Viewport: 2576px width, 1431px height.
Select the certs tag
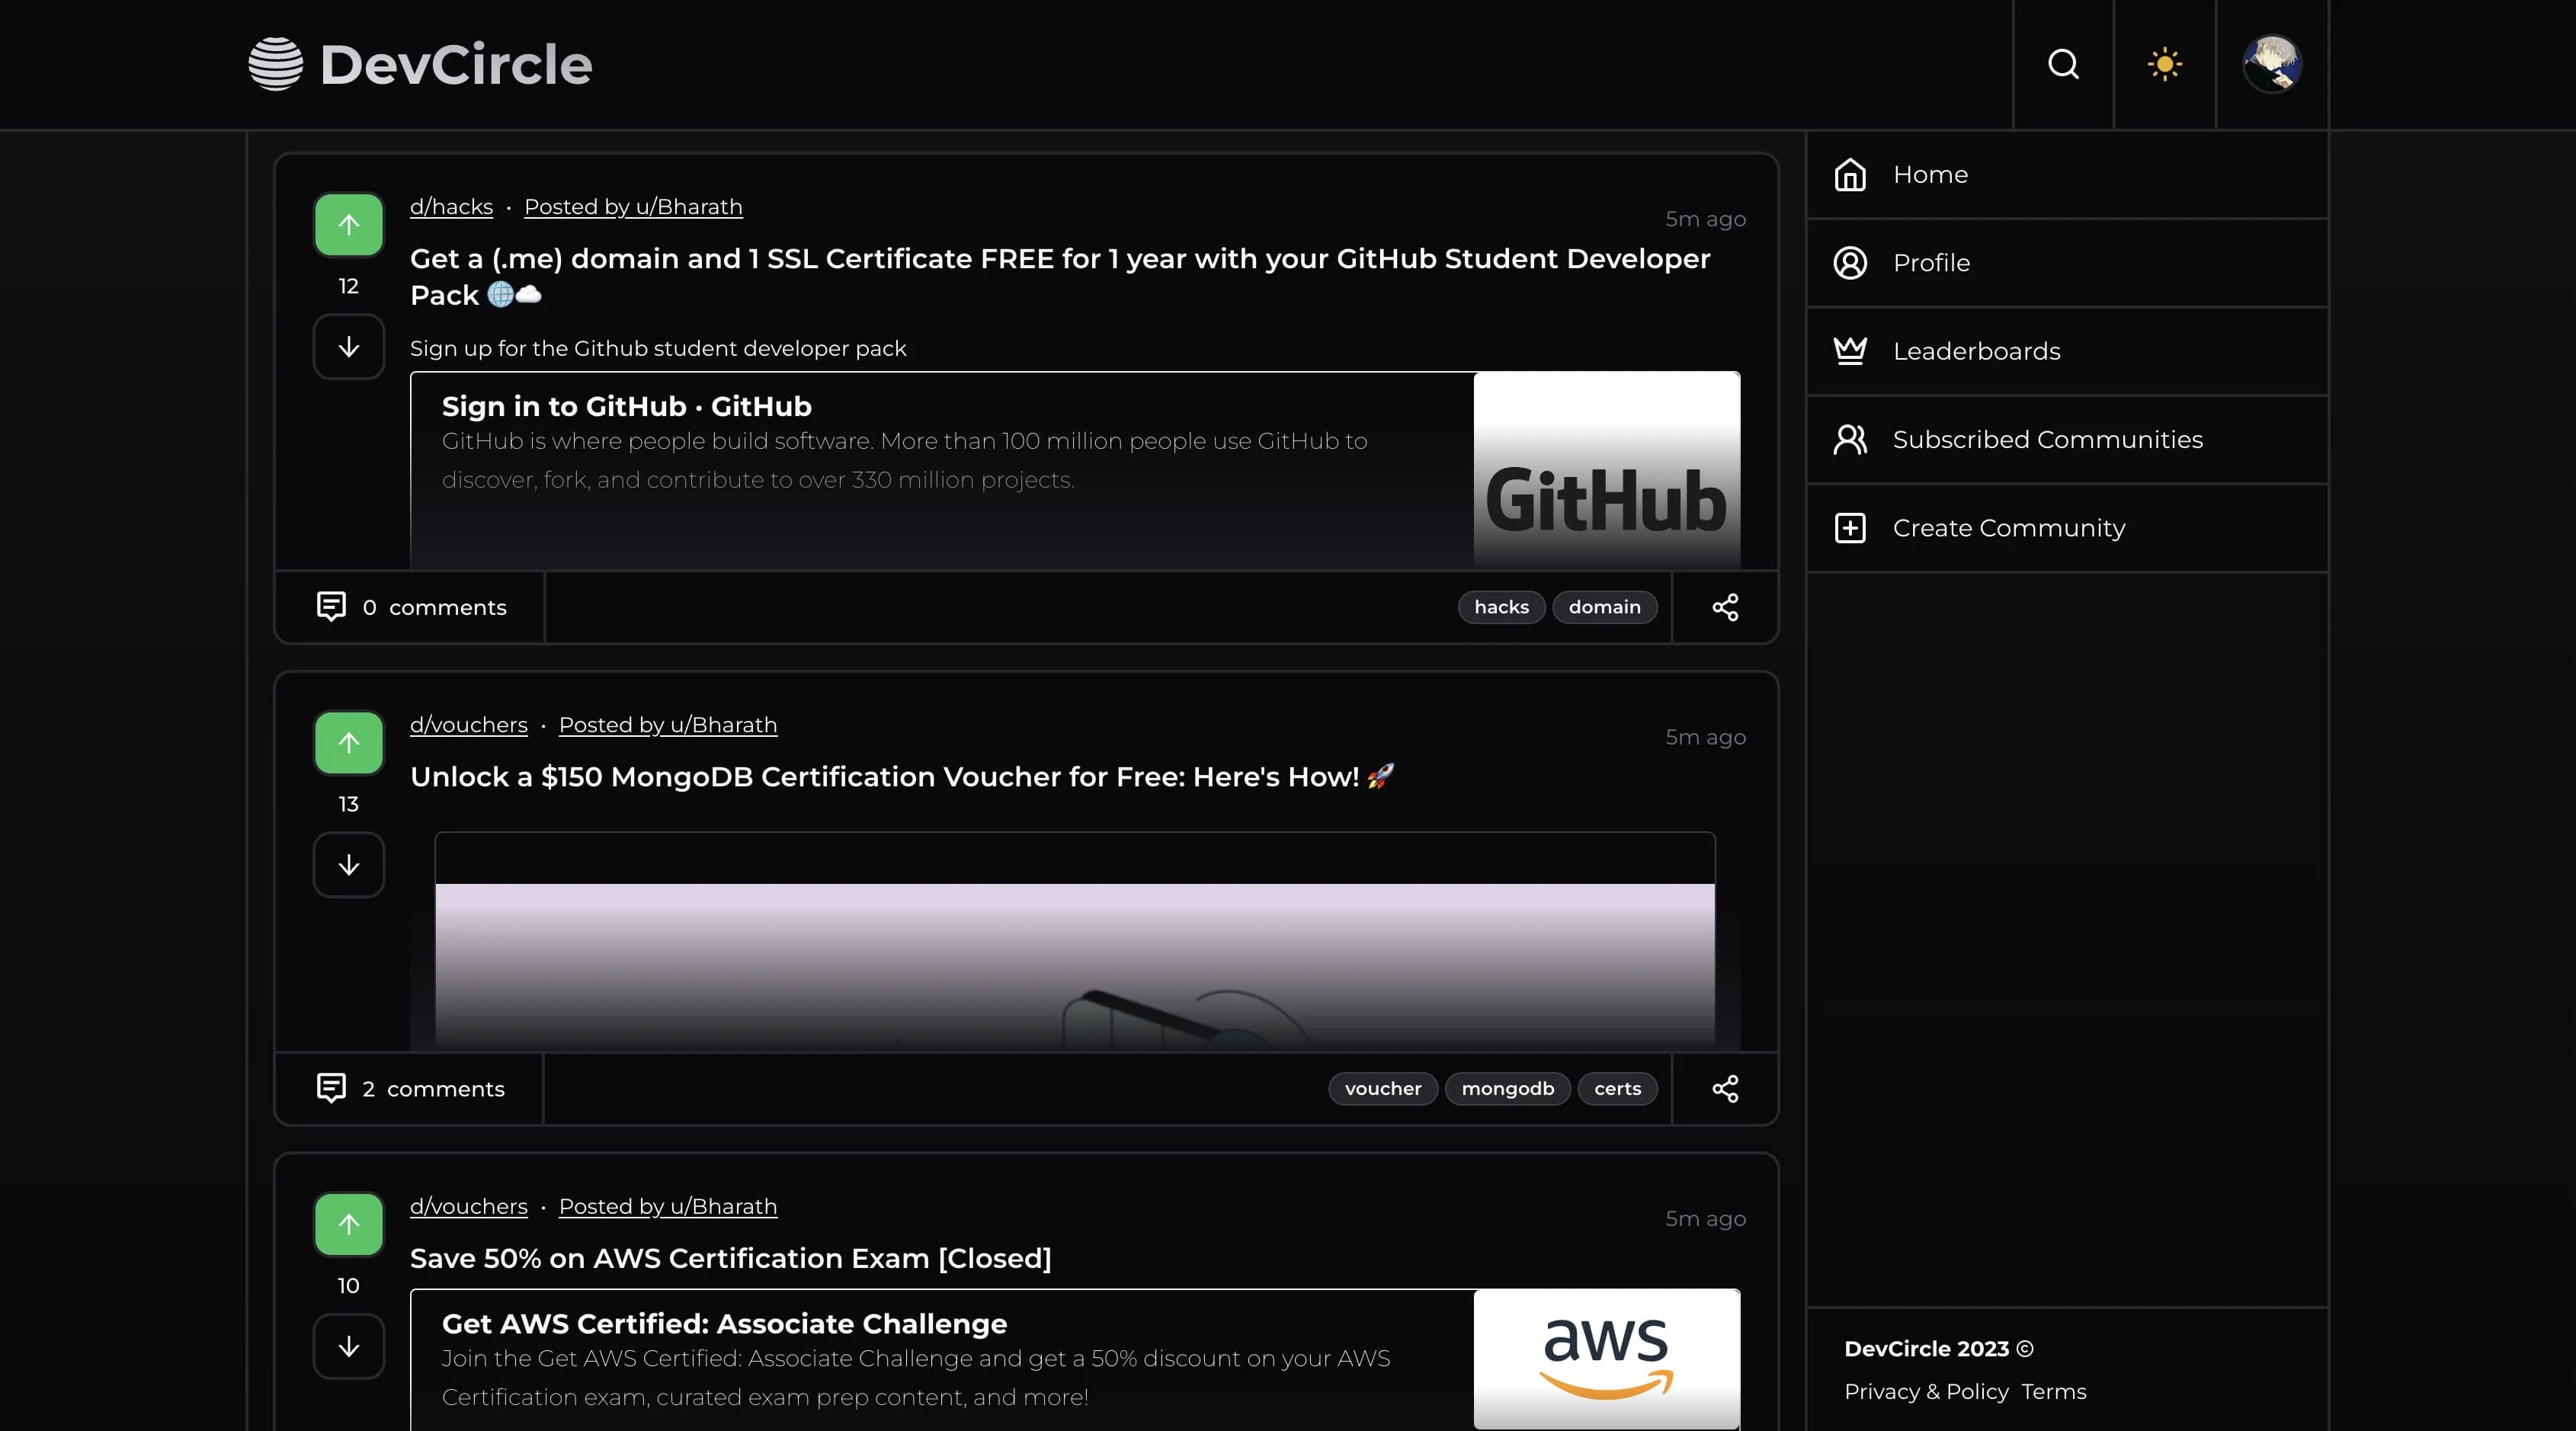click(1617, 1088)
